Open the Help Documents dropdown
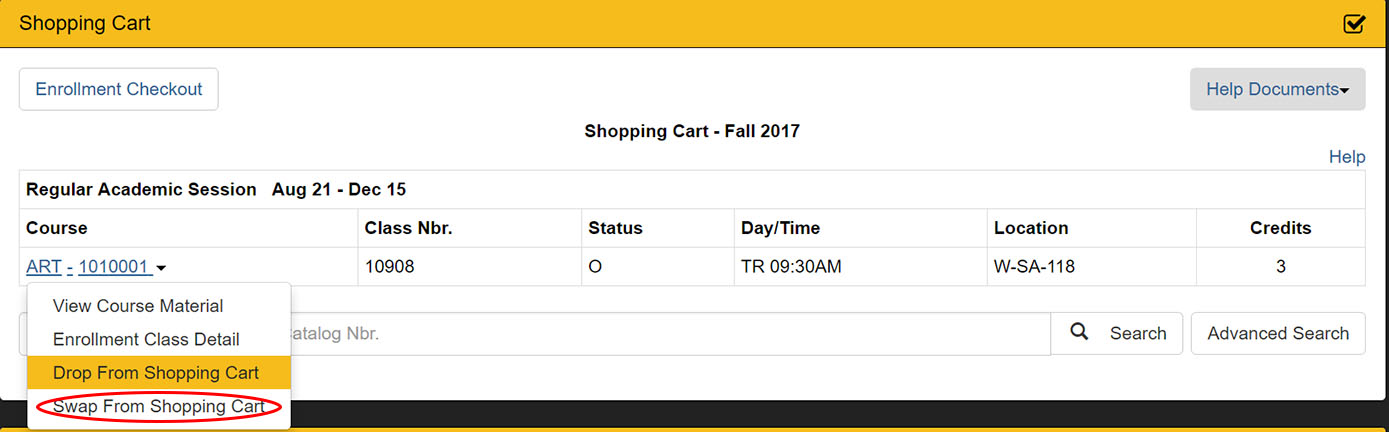1389x432 pixels. tap(1277, 89)
